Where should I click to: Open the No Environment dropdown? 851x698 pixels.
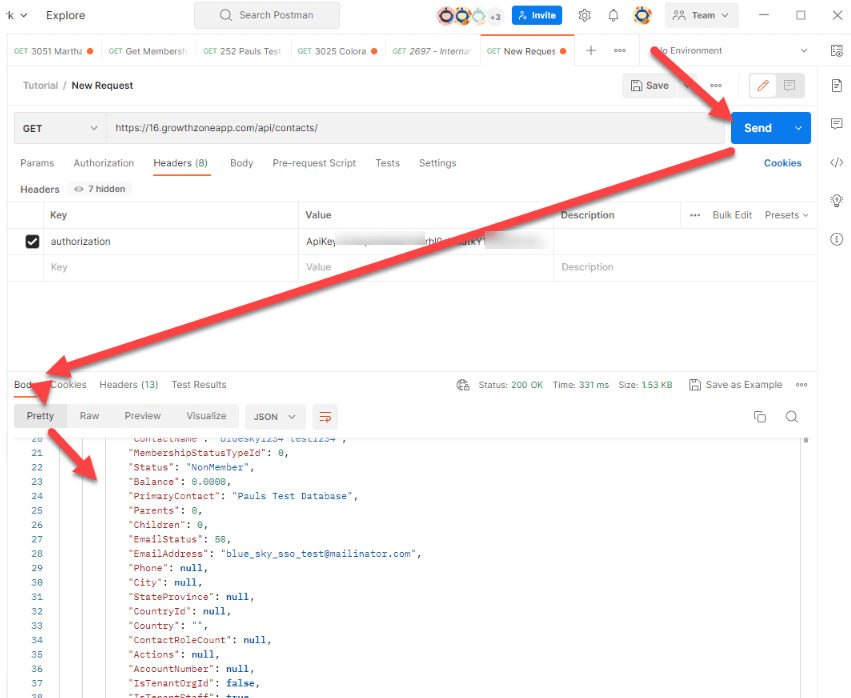point(731,50)
